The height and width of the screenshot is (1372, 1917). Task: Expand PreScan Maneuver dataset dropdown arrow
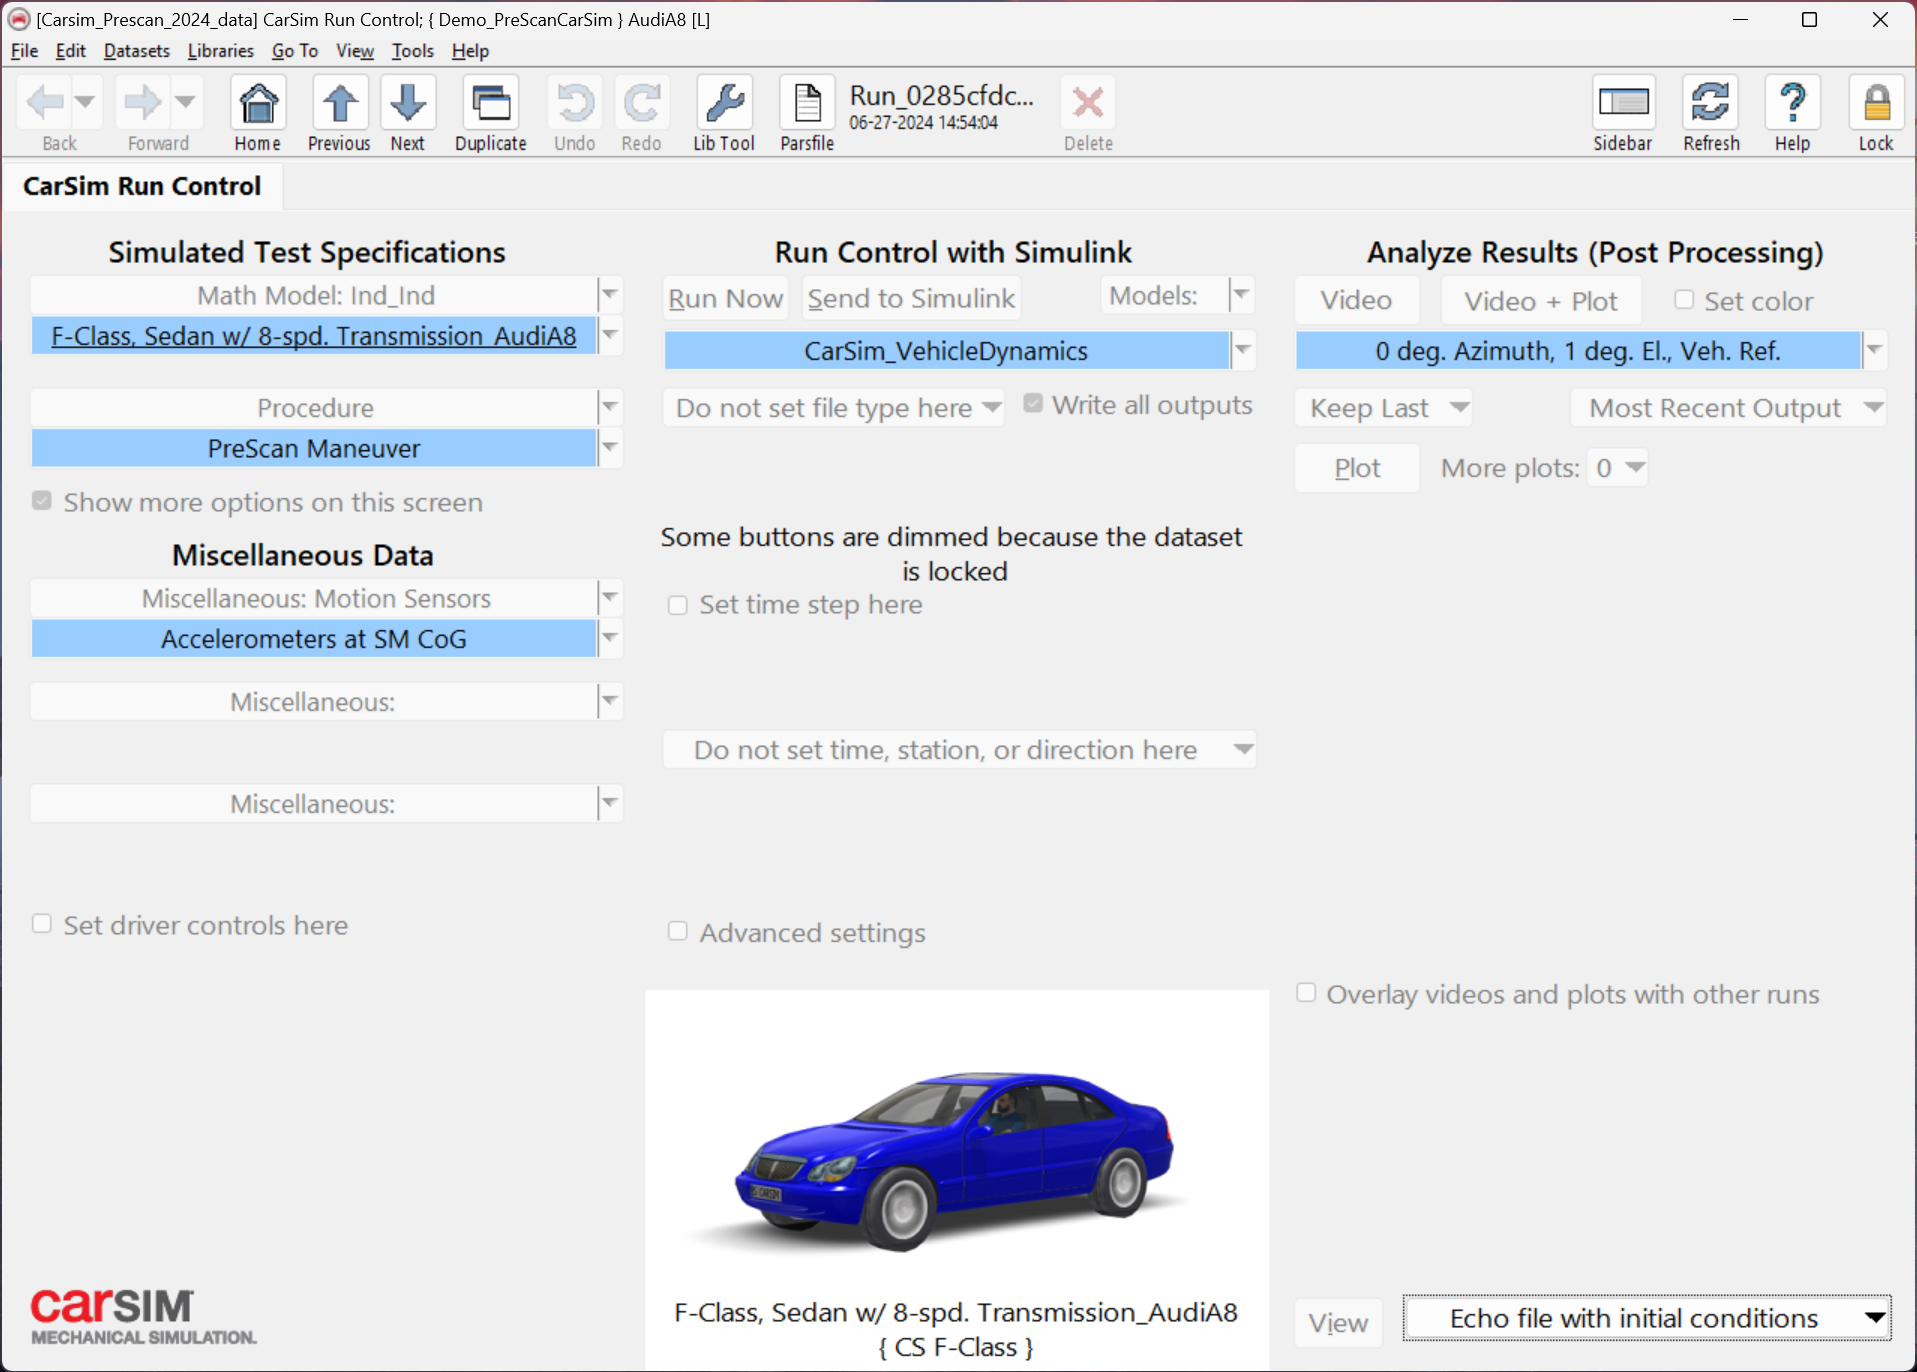[610, 447]
